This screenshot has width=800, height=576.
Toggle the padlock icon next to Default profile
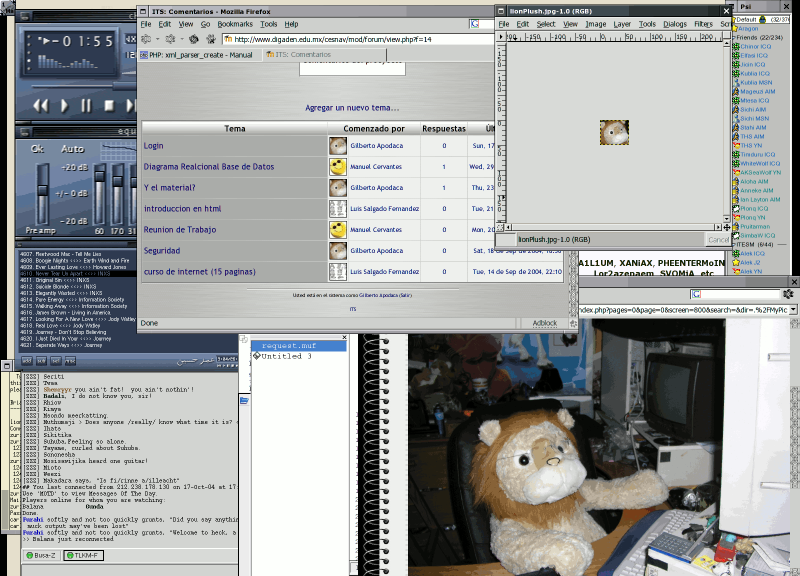[x=762, y=20]
